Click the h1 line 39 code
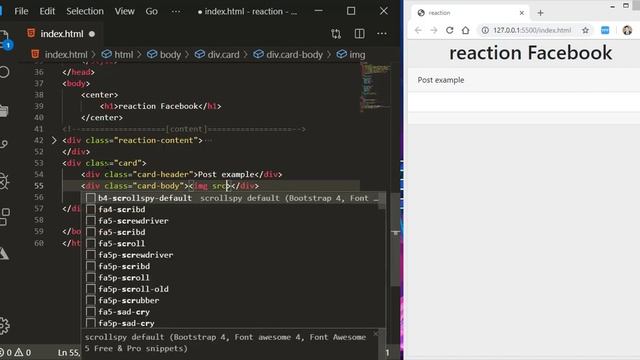The height and width of the screenshot is (360, 640). tap(160, 106)
